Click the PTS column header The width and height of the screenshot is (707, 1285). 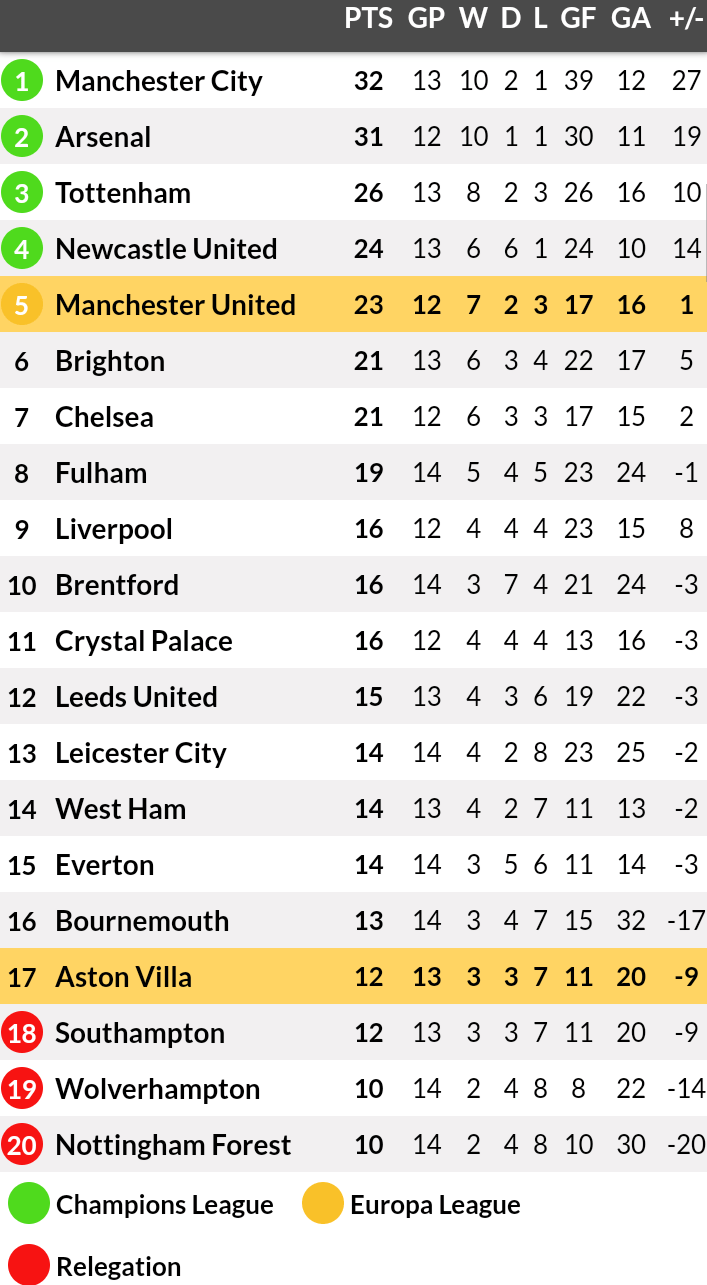coord(369,19)
